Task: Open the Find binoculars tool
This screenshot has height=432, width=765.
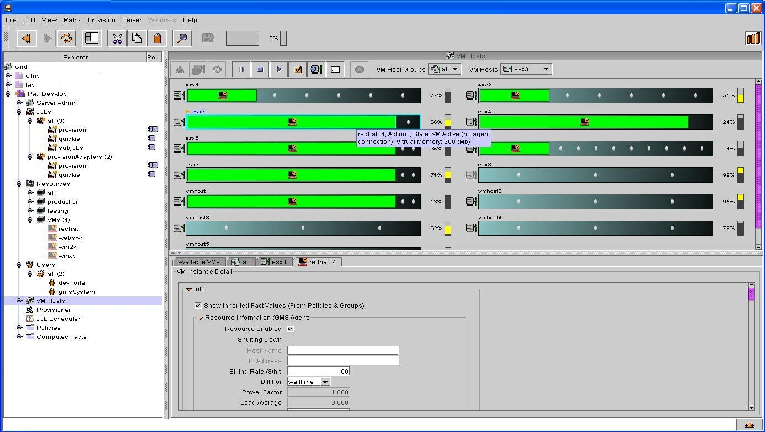Action: [x=117, y=38]
